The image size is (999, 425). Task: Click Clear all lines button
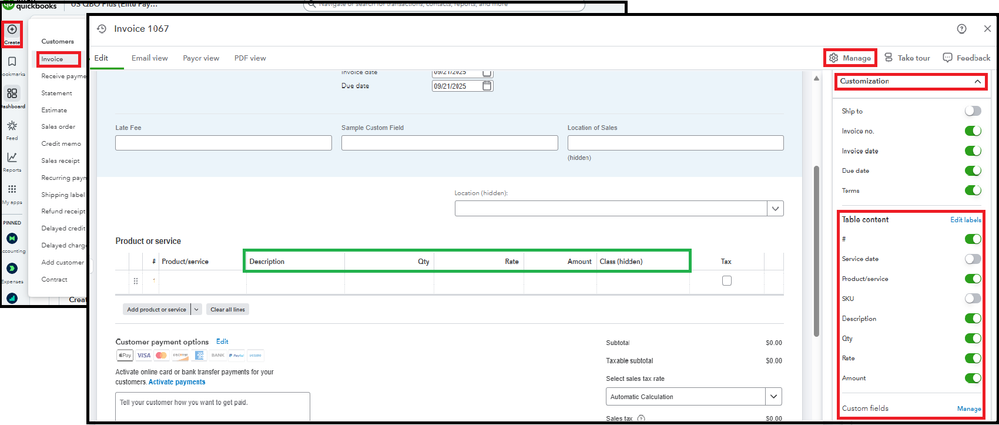pyautogui.click(x=227, y=309)
